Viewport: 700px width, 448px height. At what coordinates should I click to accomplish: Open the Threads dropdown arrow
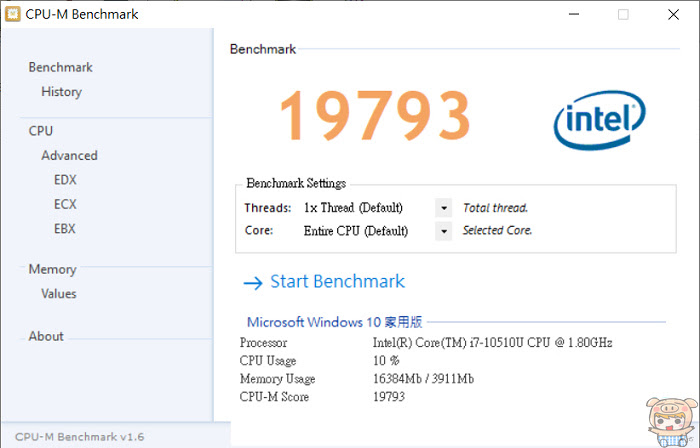(x=444, y=208)
